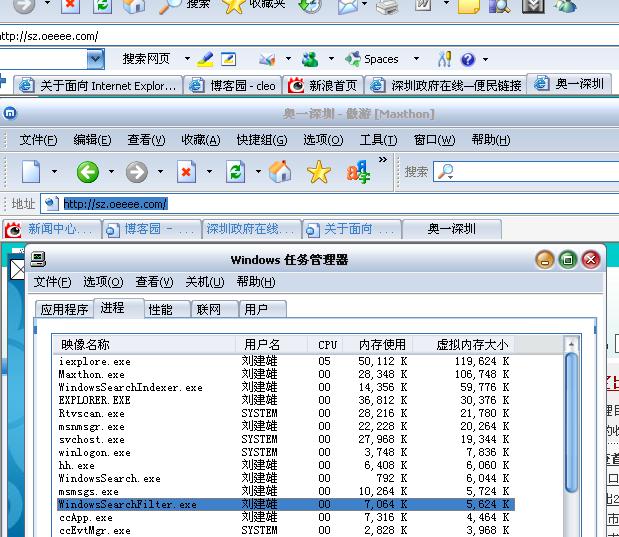Open dropdown beside Maxthon stop button

(x=210, y=171)
